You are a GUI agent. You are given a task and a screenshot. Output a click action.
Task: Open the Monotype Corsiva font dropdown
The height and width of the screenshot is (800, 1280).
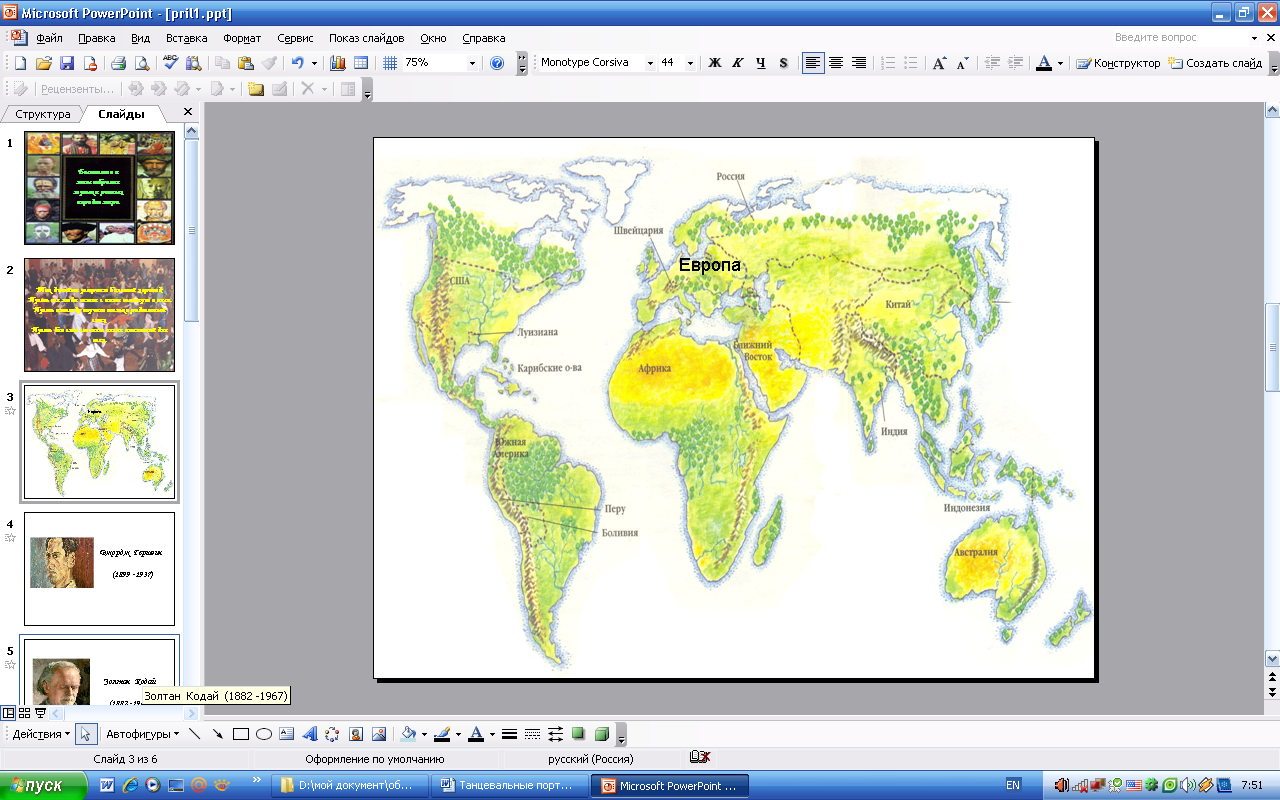tap(650, 63)
